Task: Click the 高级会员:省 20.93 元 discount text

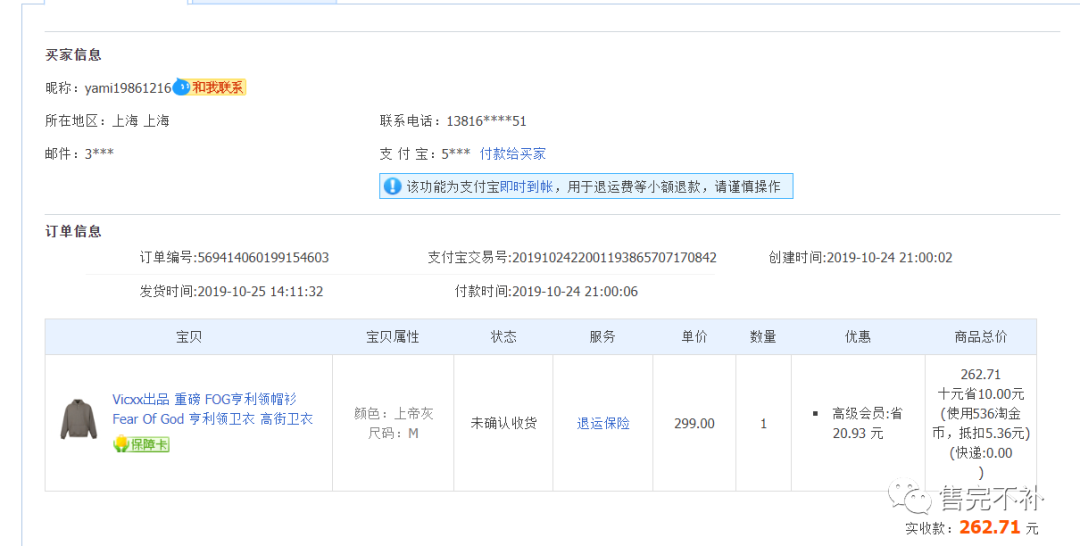Action: pyautogui.click(x=866, y=423)
